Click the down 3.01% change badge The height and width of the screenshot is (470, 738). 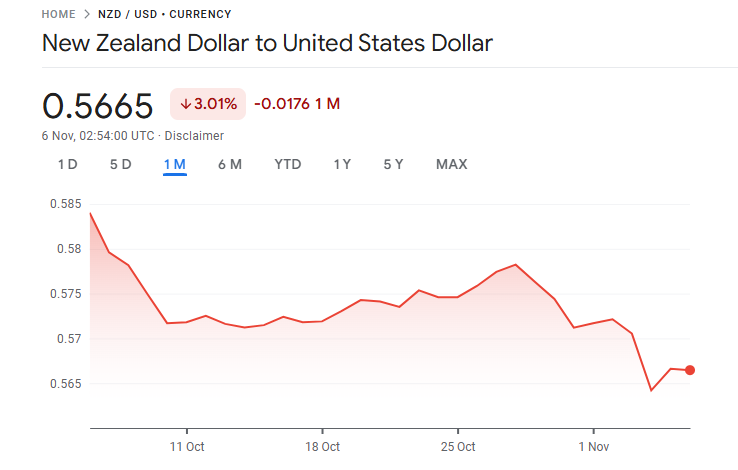click(x=208, y=103)
